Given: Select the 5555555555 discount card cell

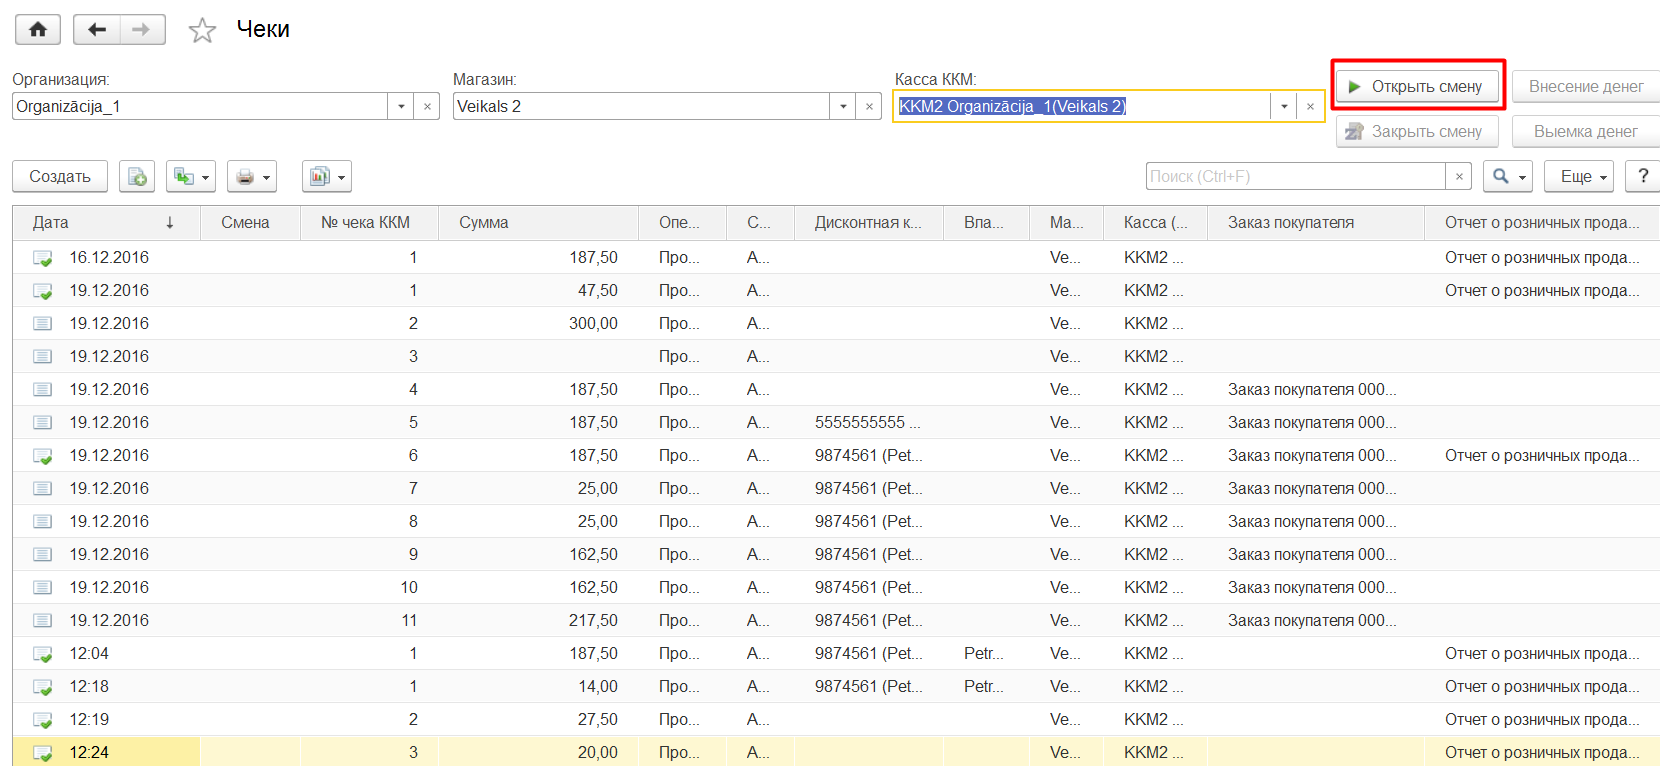Looking at the screenshot, I should [868, 423].
